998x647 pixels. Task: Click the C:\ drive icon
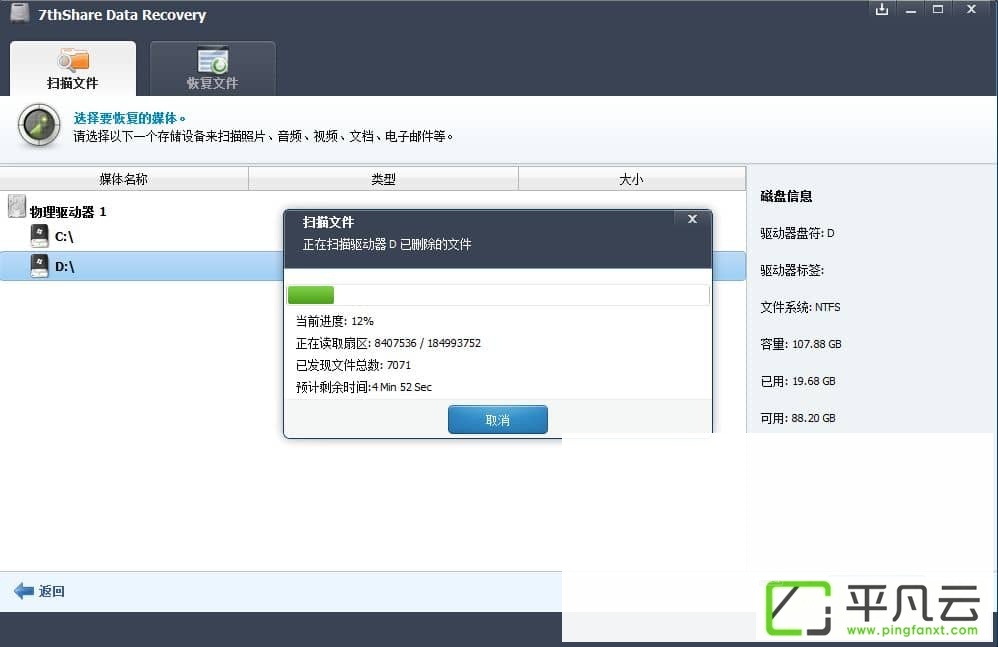pos(39,236)
